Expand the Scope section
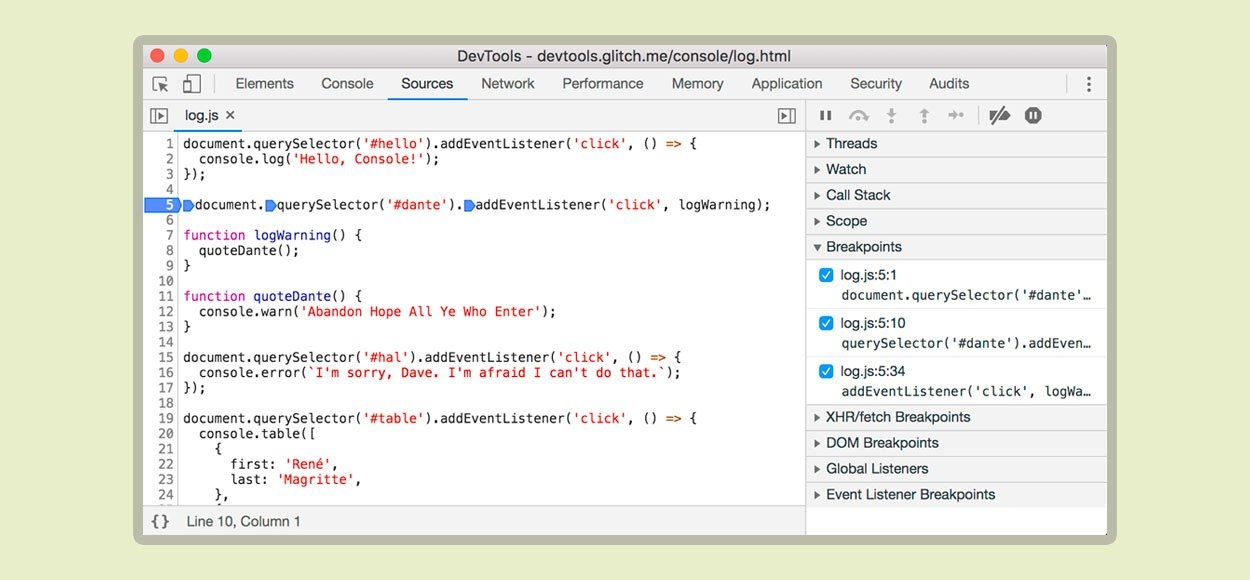 (846, 221)
